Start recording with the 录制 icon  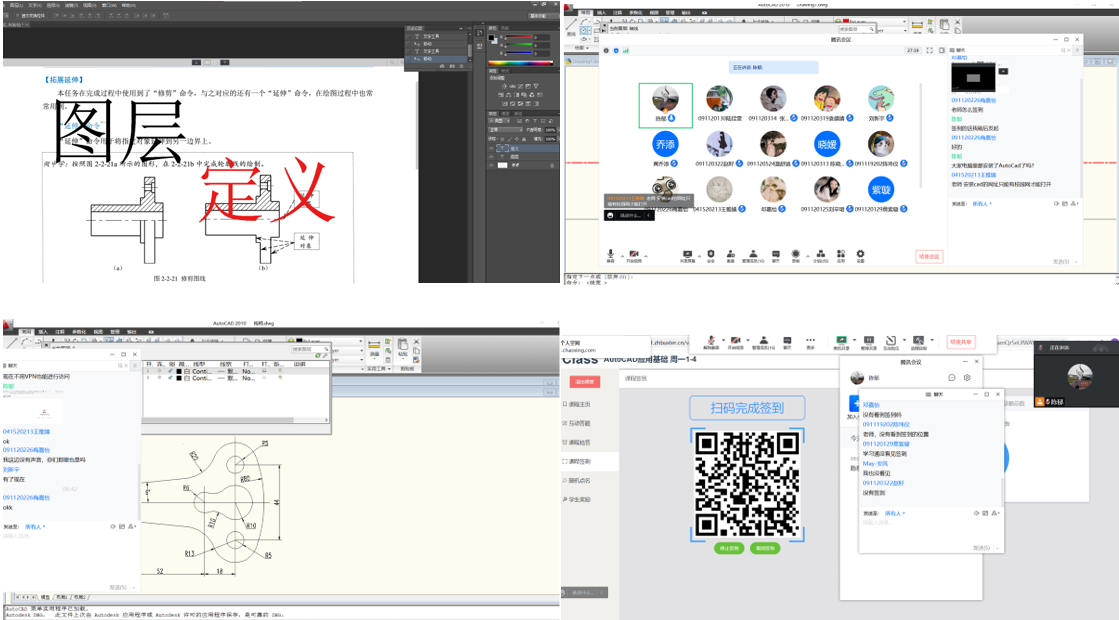(x=796, y=255)
